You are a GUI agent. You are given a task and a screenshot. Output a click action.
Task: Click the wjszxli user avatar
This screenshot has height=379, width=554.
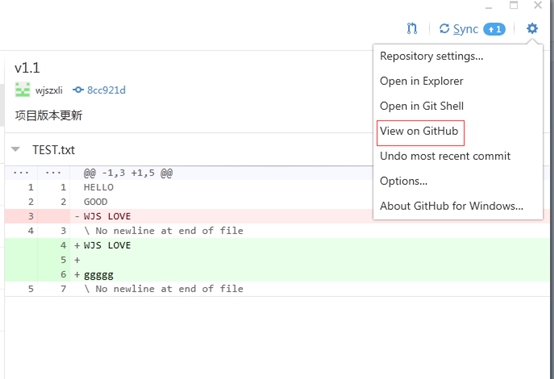click(23, 90)
